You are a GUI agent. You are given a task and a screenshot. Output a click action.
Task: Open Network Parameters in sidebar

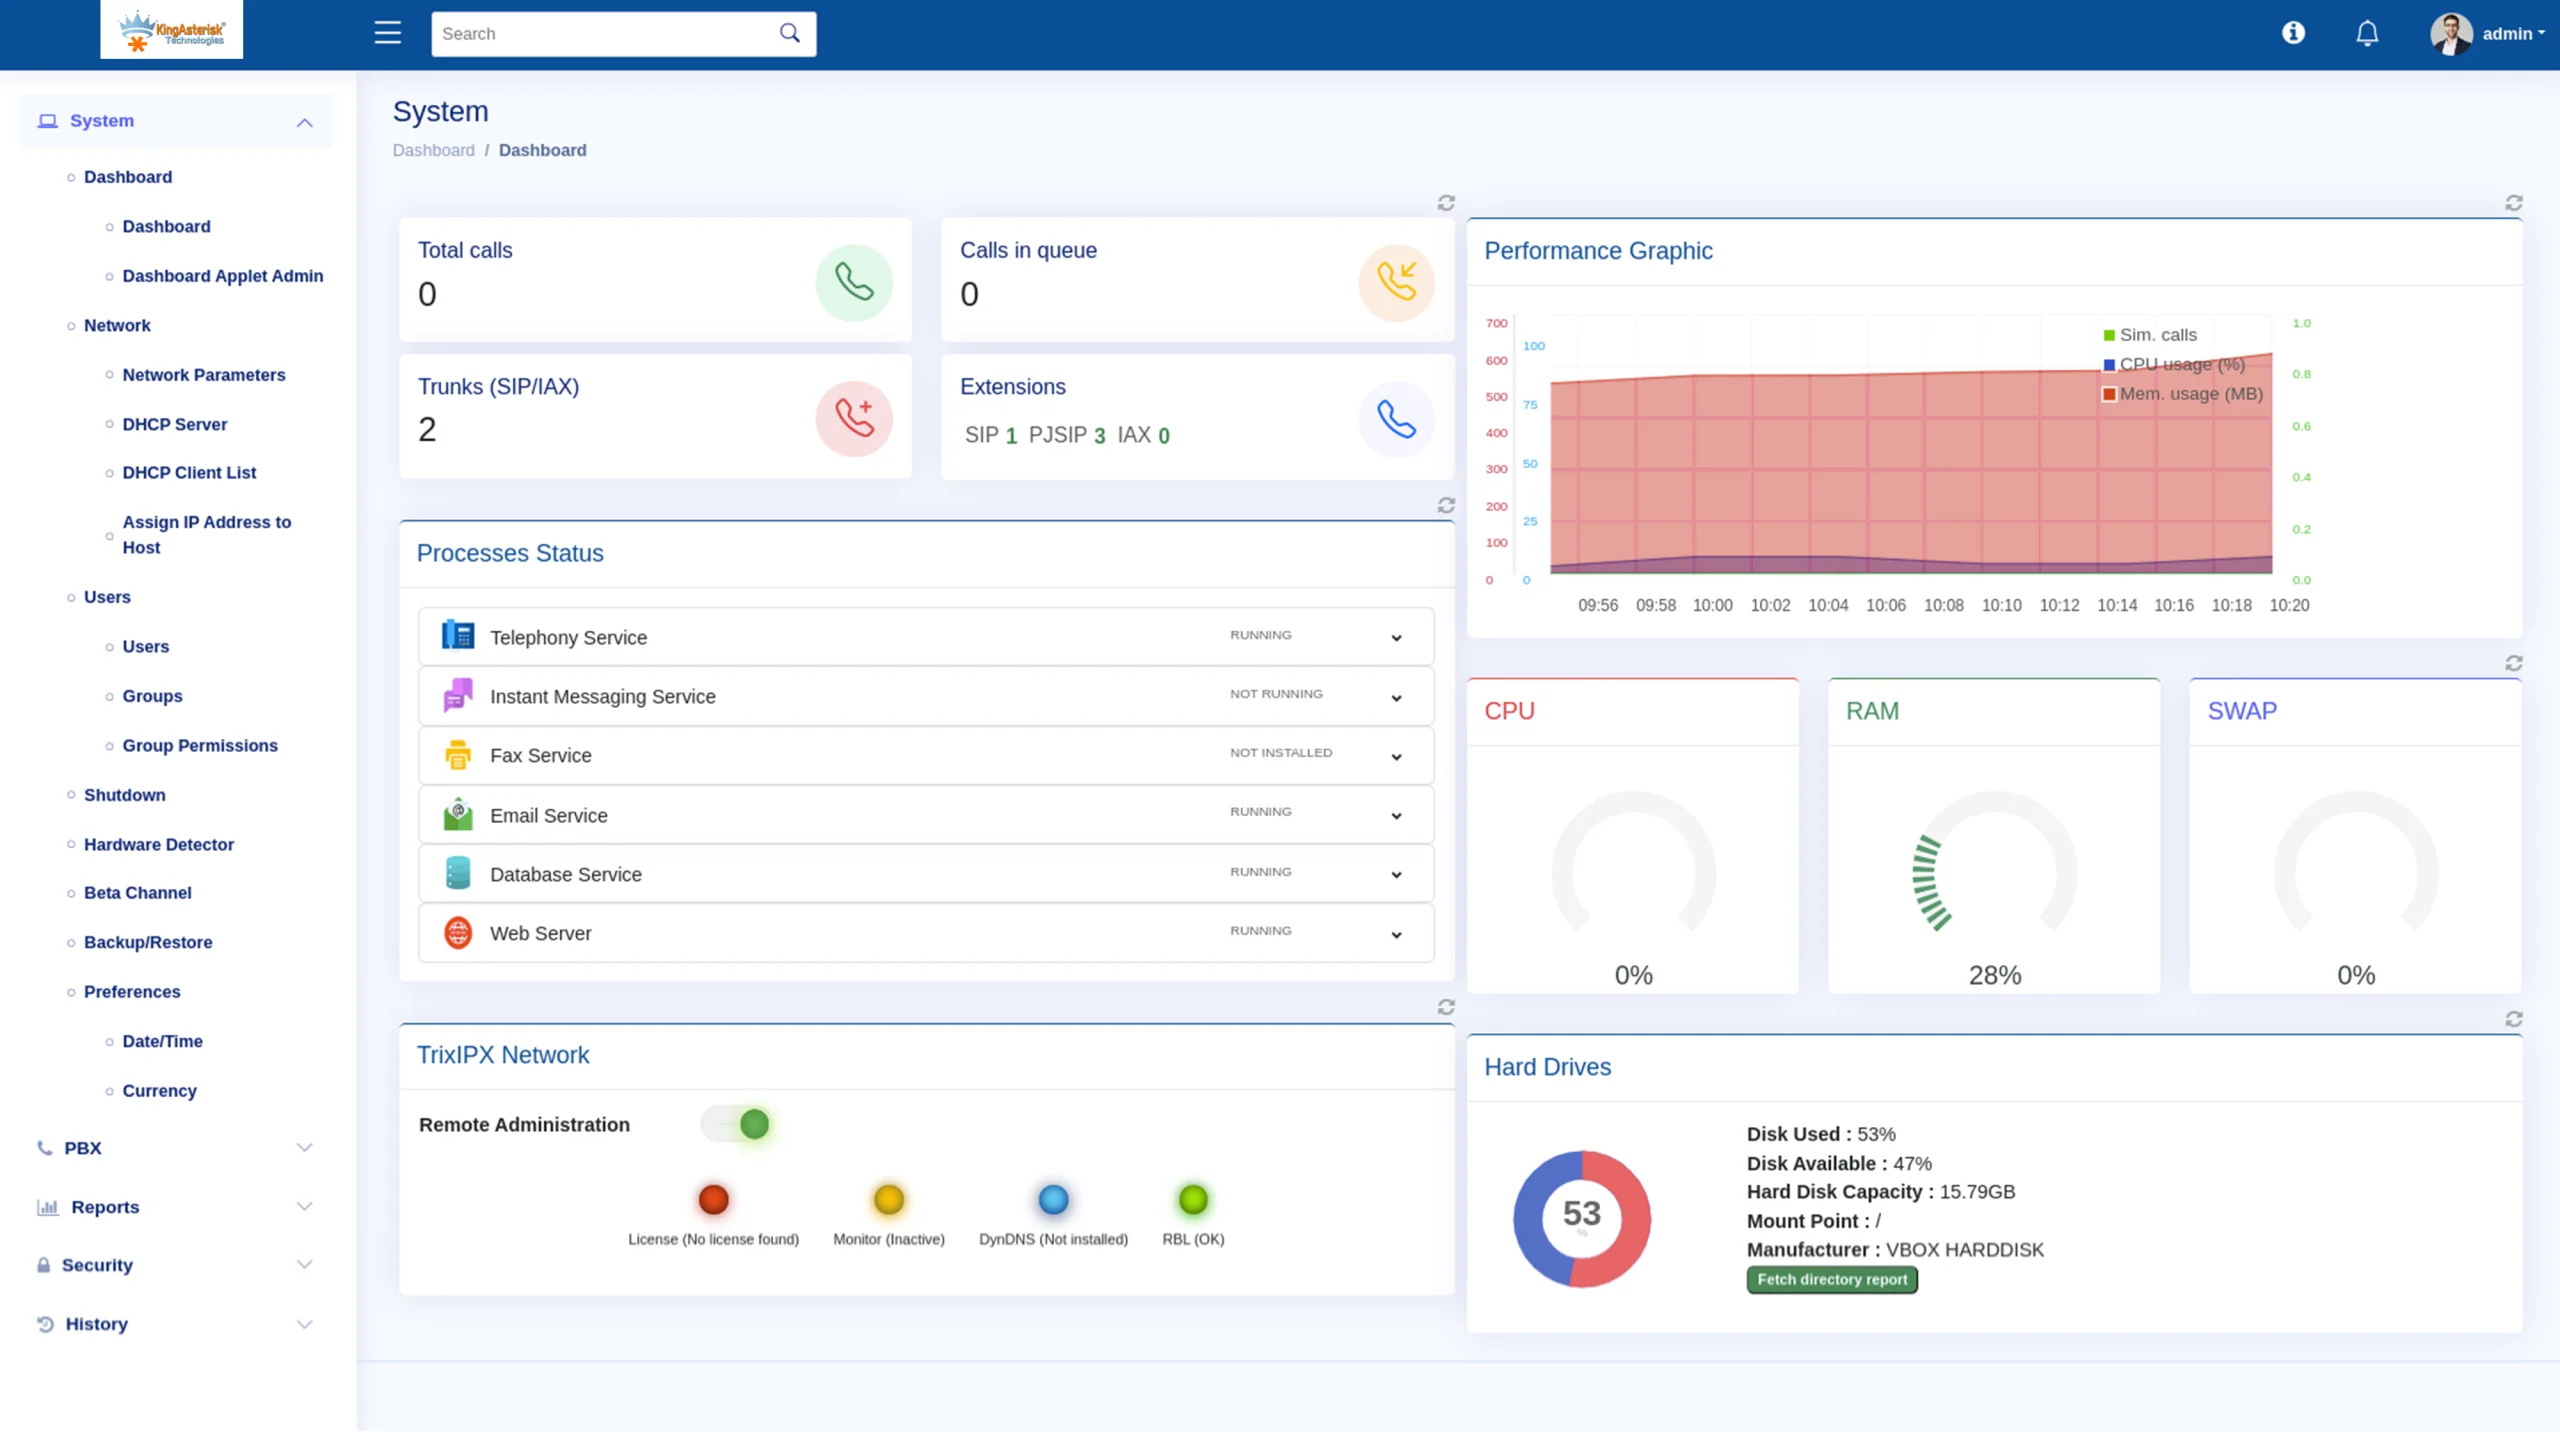click(x=204, y=375)
